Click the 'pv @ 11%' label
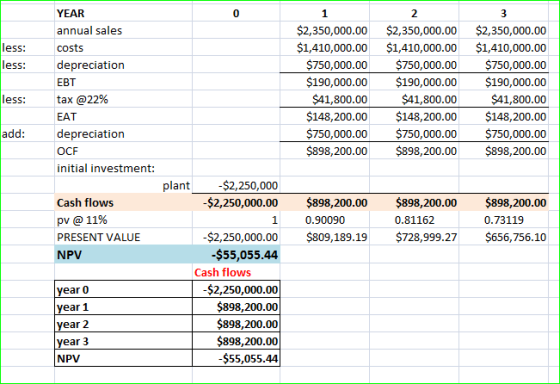This screenshot has height=384, width=560. tap(82, 220)
